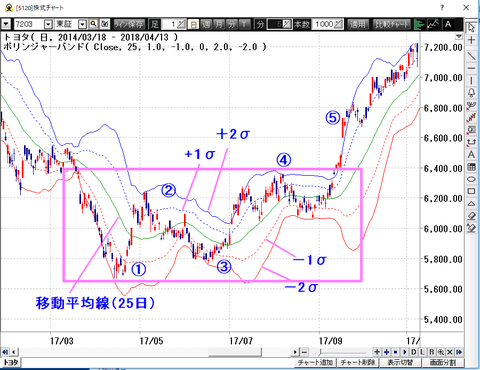Toggle the R button in bottom bar
The width and height of the screenshot is (480, 370).
(x=432, y=352)
